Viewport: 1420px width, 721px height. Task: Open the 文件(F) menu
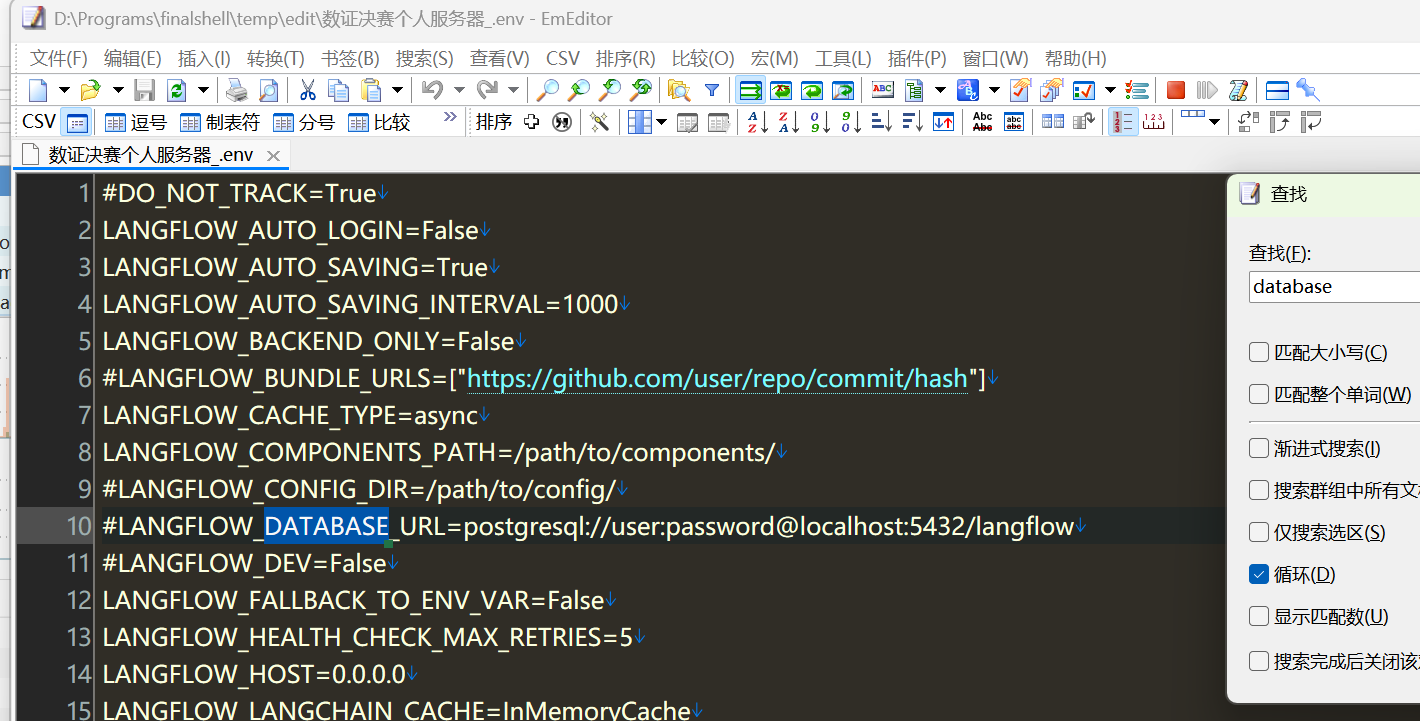click(59, 58)
